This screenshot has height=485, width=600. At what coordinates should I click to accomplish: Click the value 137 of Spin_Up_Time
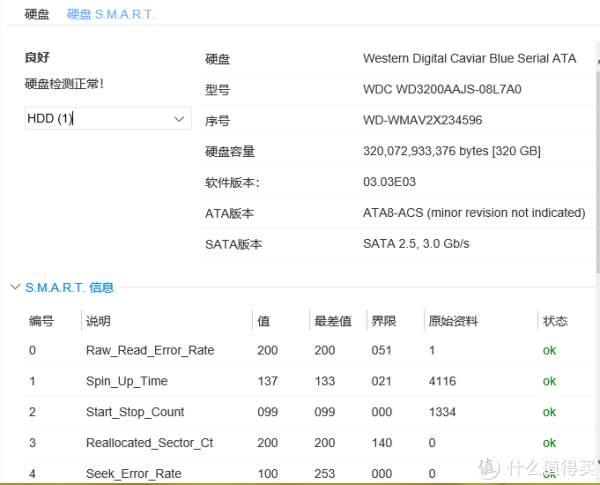tap(267, 381)
